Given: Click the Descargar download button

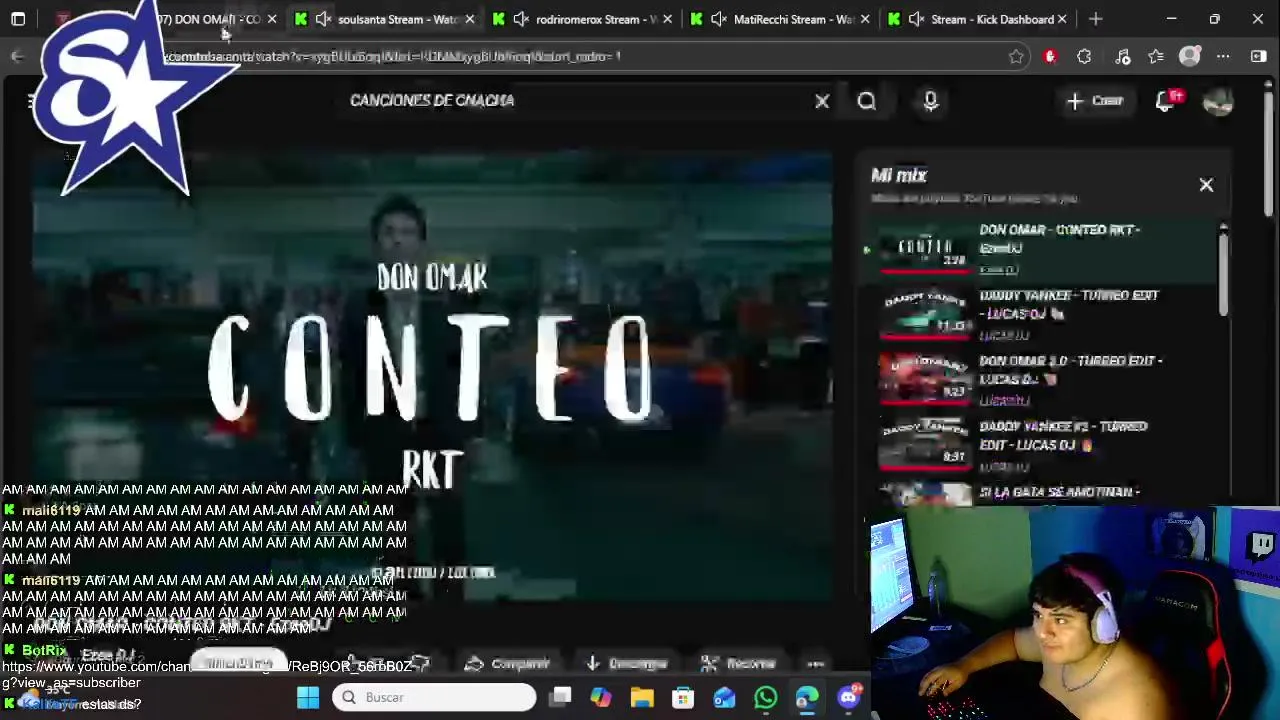Looking at the screenshot, I should 626,664.
